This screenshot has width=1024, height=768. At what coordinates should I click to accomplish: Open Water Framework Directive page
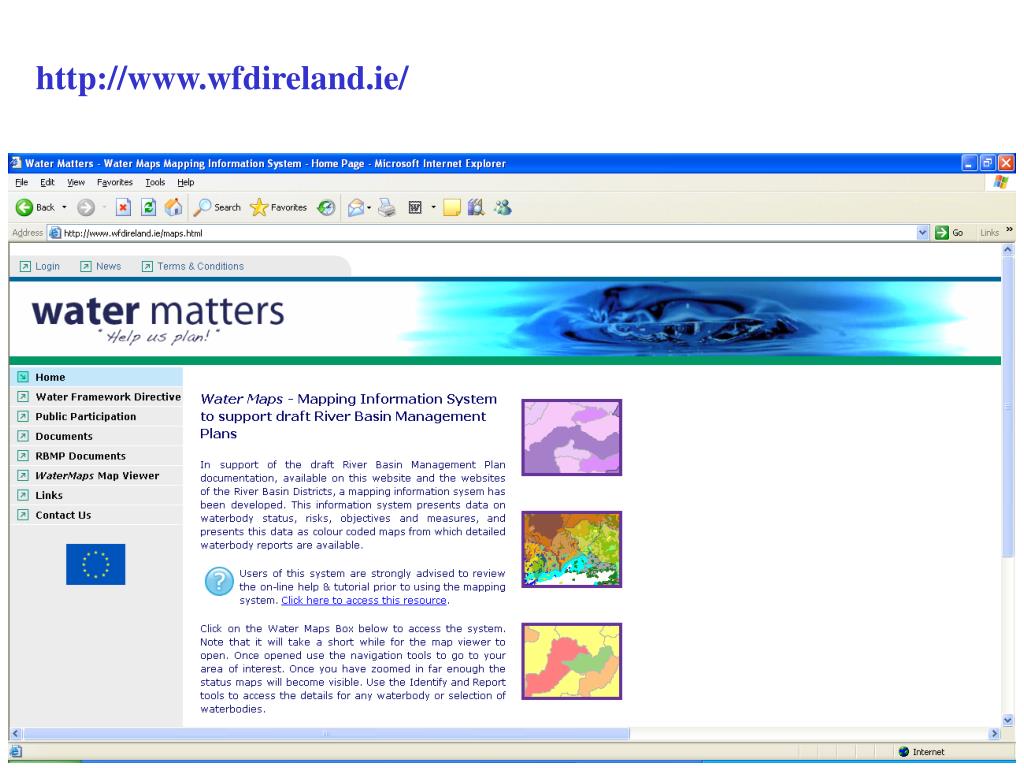click(96, 396)
